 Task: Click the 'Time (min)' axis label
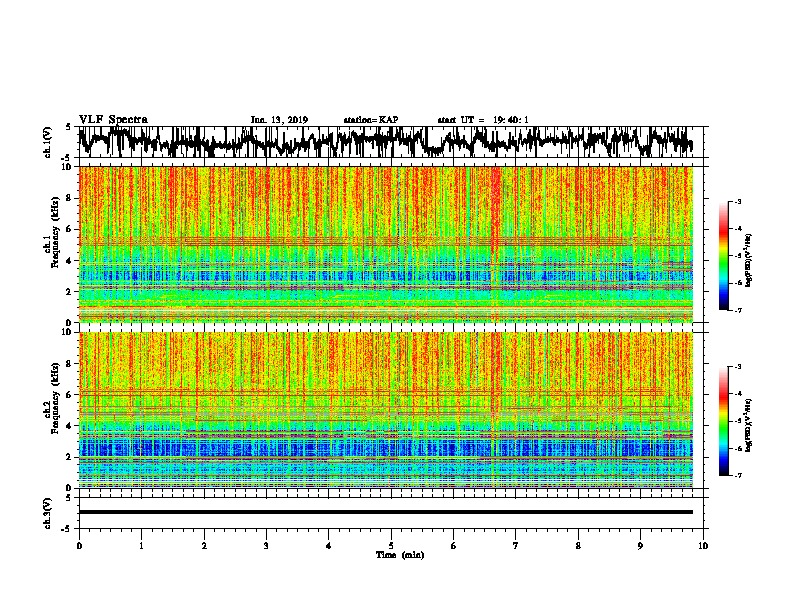click(400, 555)
